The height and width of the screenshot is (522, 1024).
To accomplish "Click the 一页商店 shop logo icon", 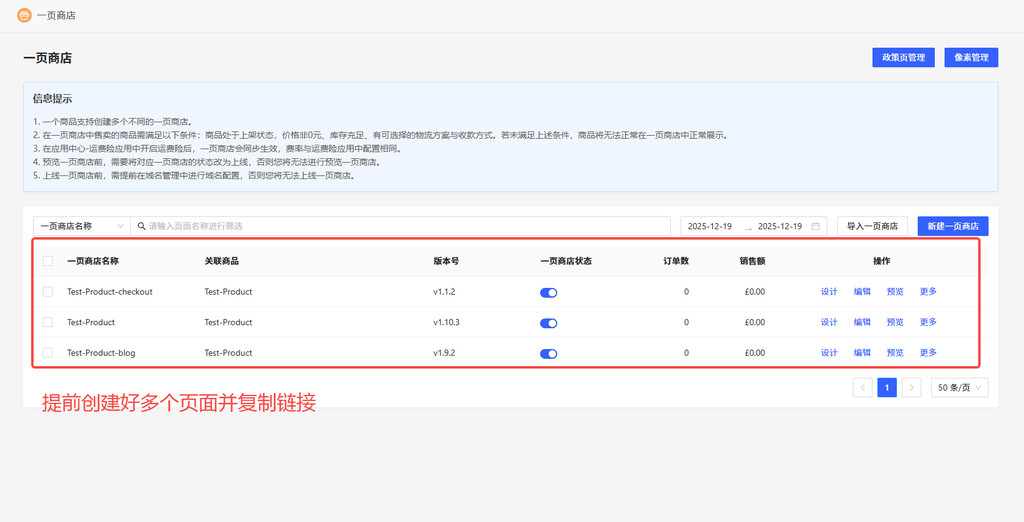I will click(x=24, y=15).
